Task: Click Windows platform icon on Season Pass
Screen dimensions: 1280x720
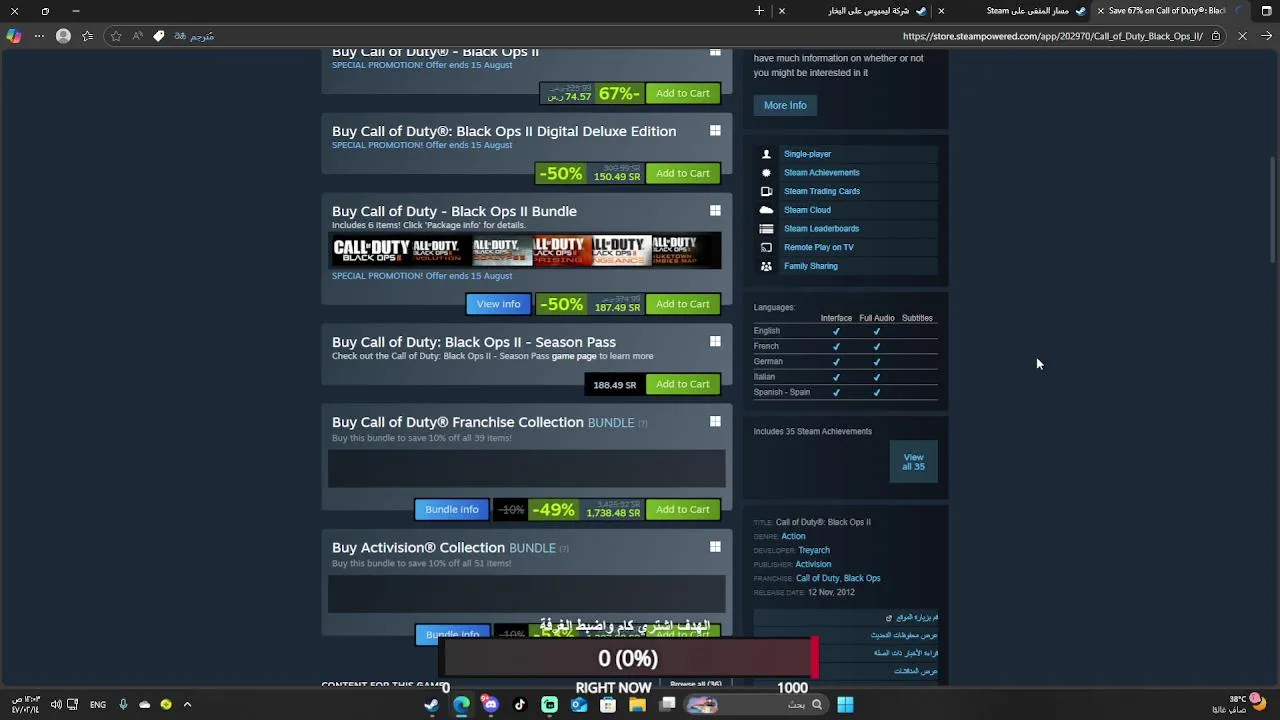Action: point(715,341)
